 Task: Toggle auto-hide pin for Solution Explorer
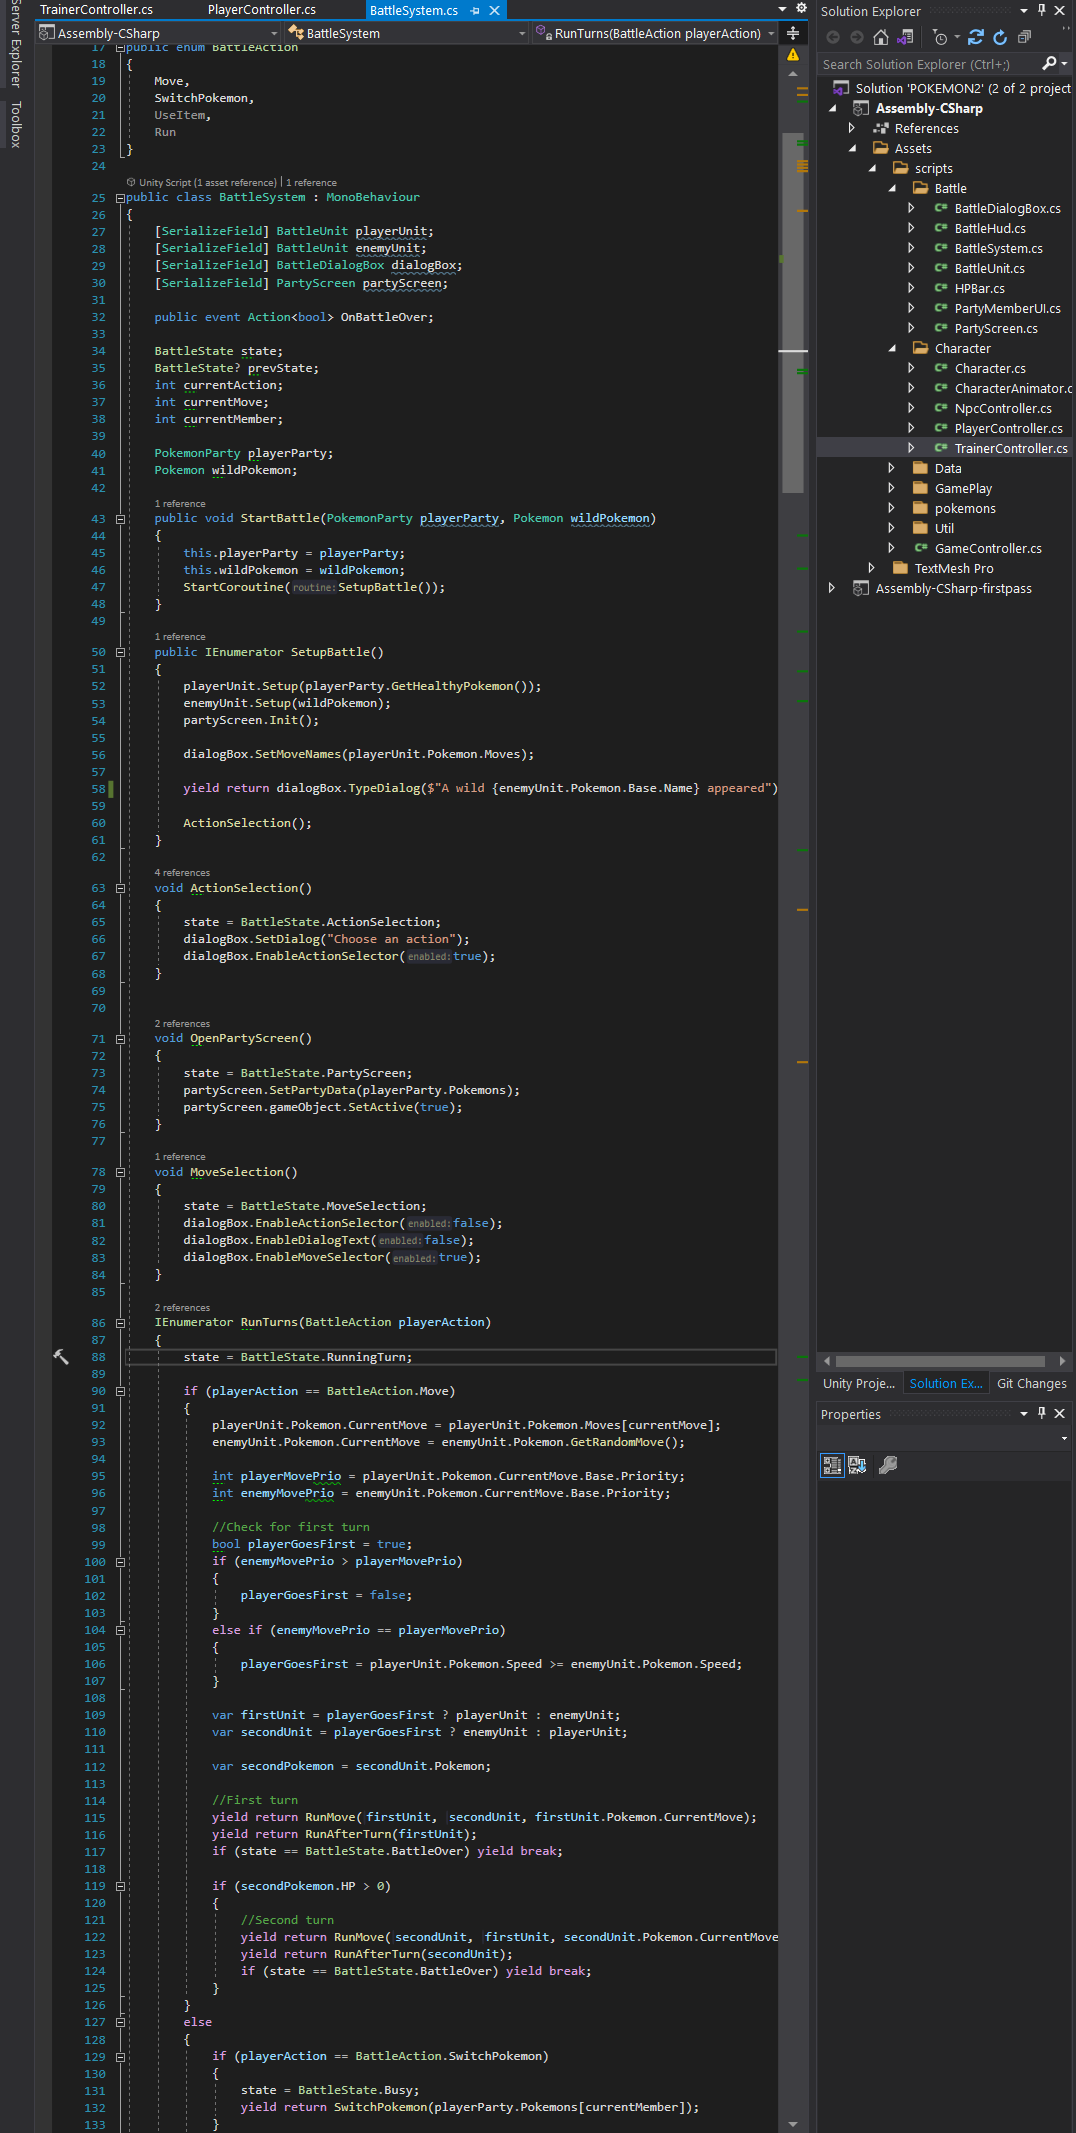[1041, 11]
